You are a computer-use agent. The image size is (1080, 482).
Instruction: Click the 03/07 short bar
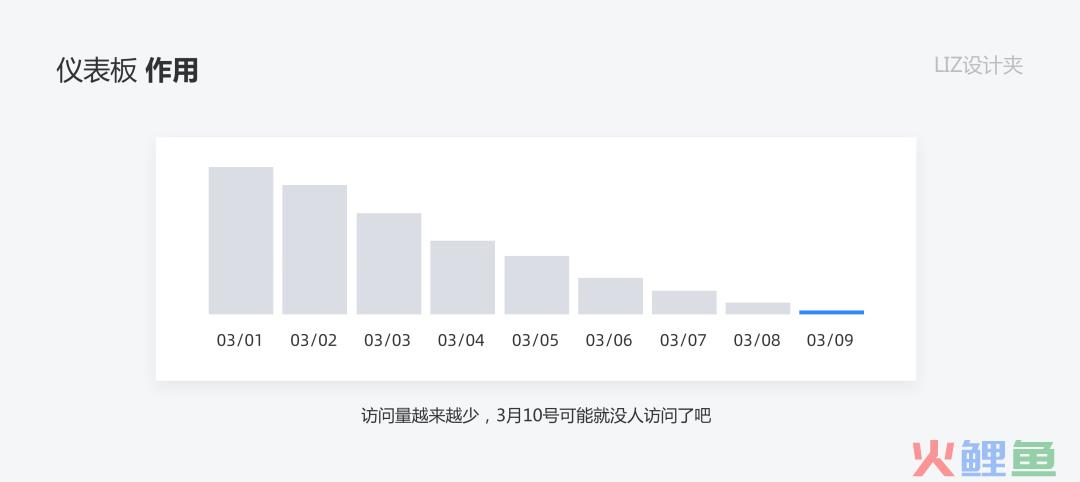tap(684, 302)
